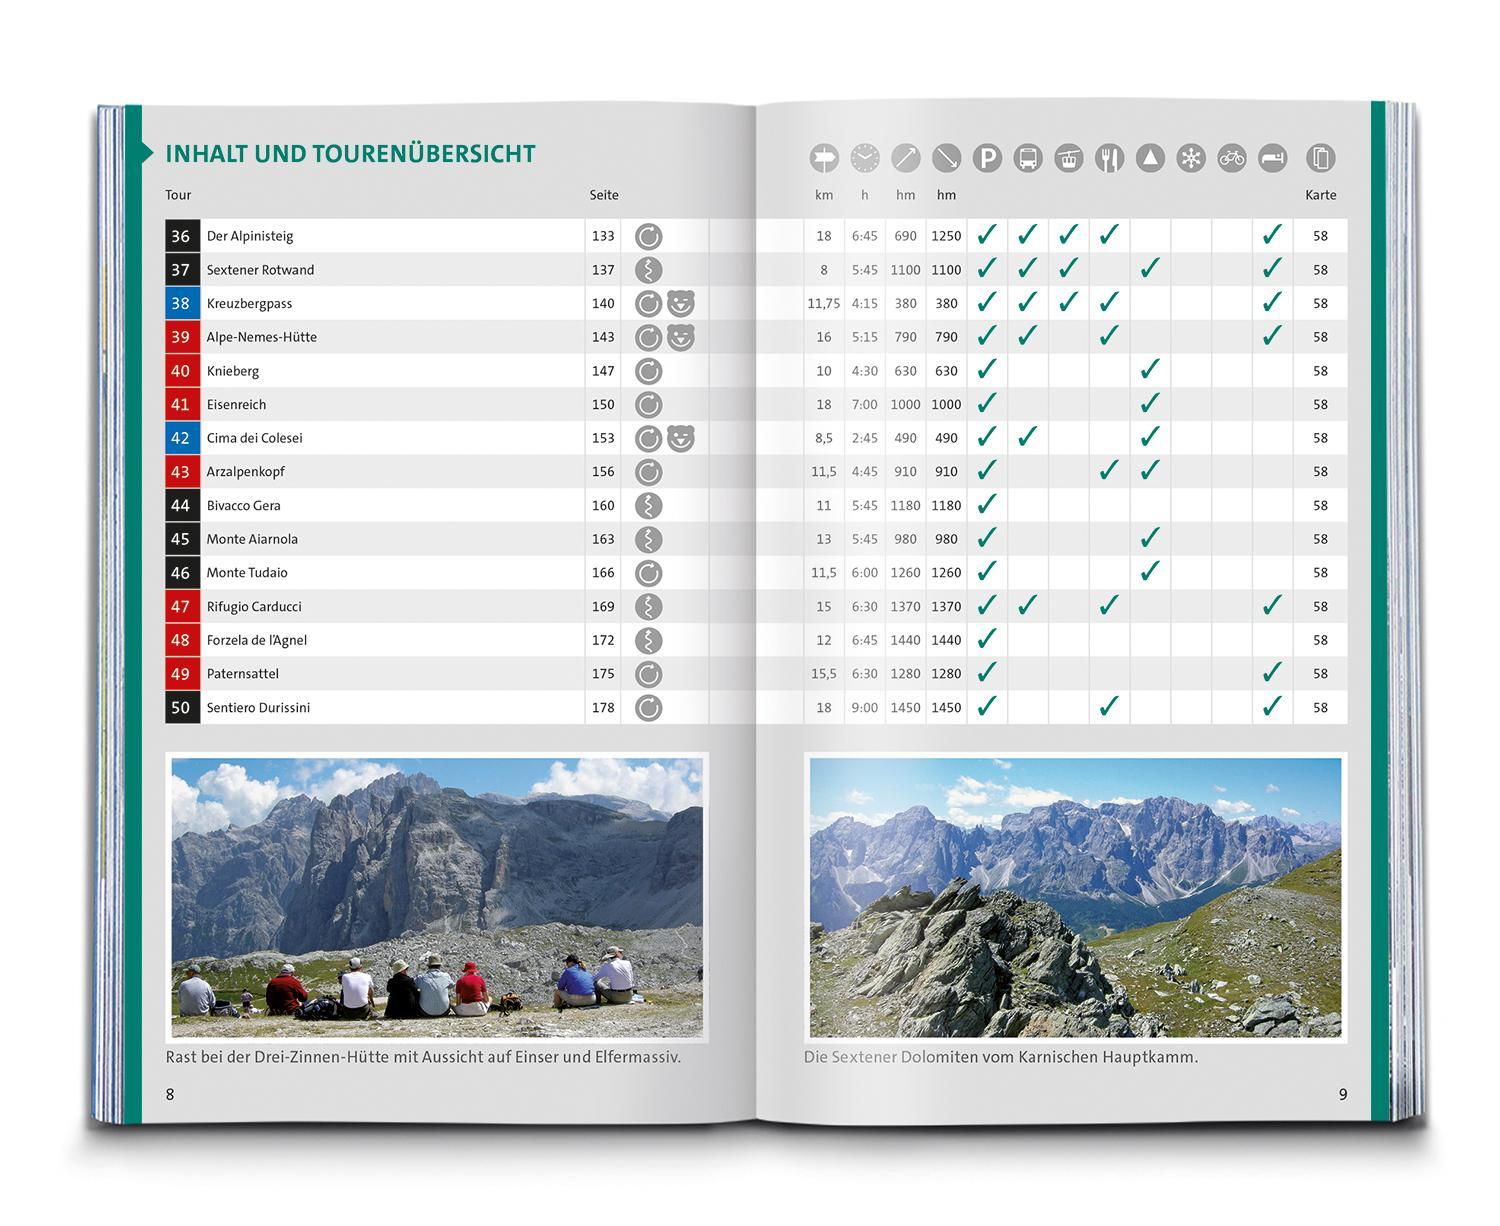Click the loop icon in Eisenreich row
1500x1226 pixels.
pos(649,405)
